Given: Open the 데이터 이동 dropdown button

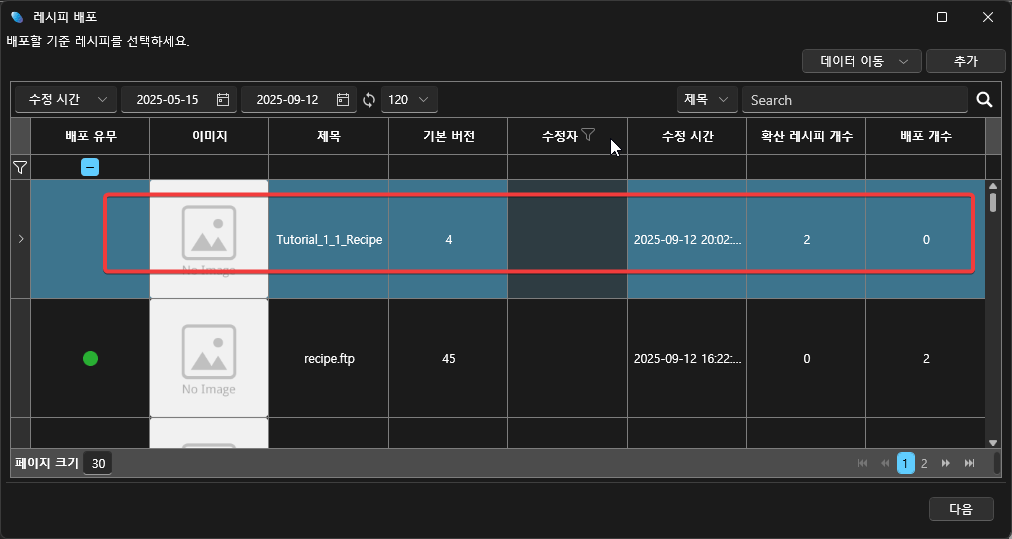Looking at the screenshot, I should (863, 61).
